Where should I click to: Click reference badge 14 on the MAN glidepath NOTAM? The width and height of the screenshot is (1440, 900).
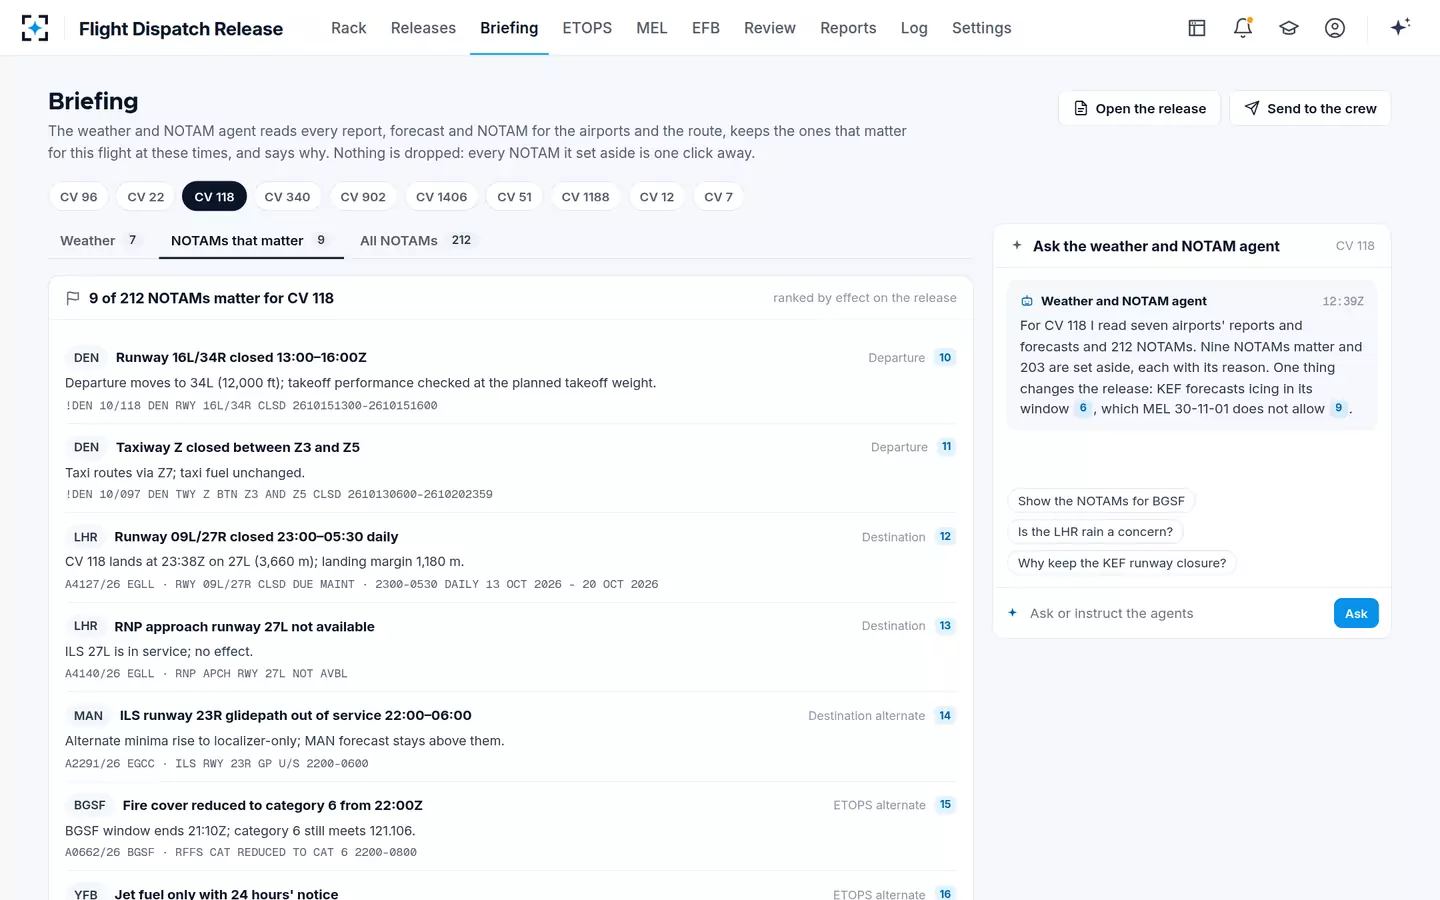[945, 716]
